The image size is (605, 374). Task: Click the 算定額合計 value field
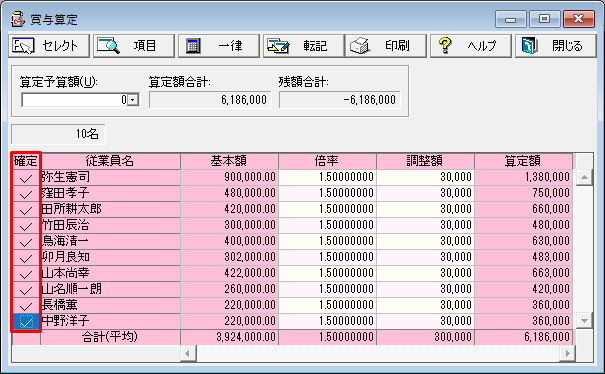click(210, 100)
